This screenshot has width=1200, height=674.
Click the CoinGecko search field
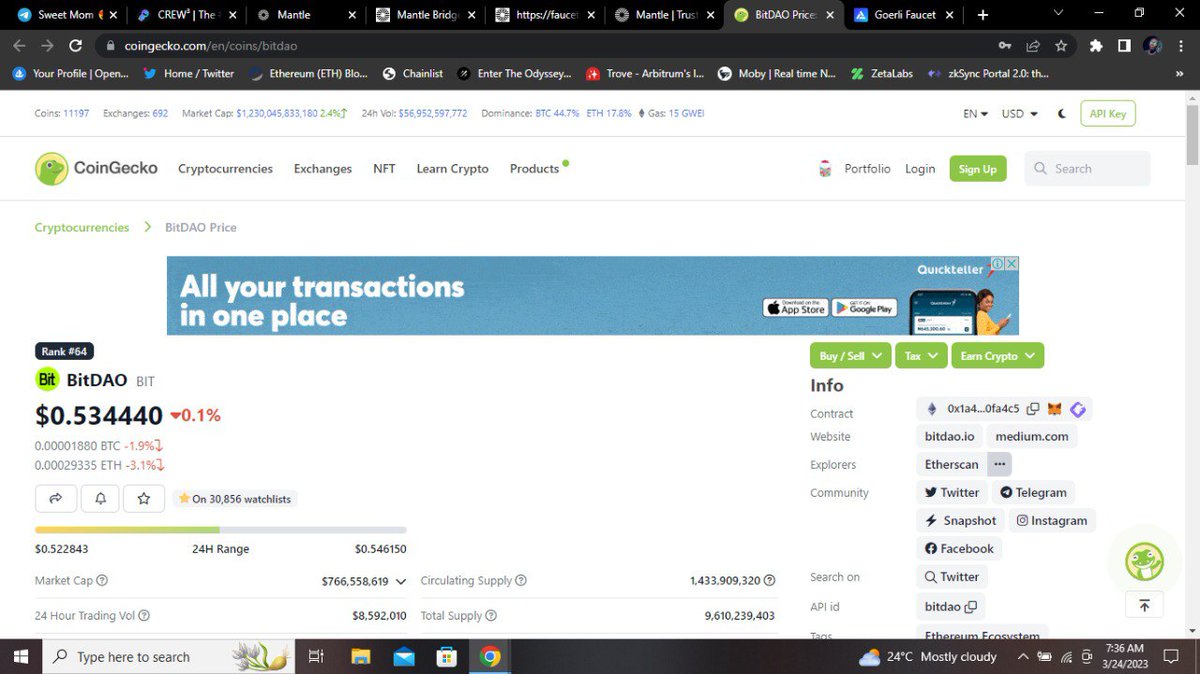[x=1088, y=169]
